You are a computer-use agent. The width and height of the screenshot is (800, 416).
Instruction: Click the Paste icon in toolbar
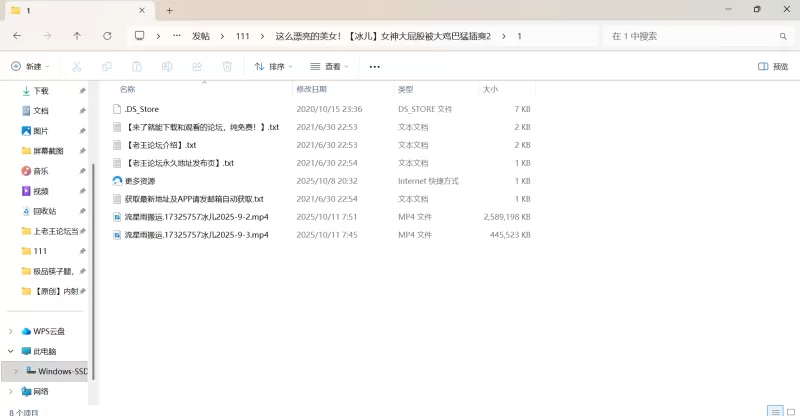pyautogui.click(x=137, y=67)
